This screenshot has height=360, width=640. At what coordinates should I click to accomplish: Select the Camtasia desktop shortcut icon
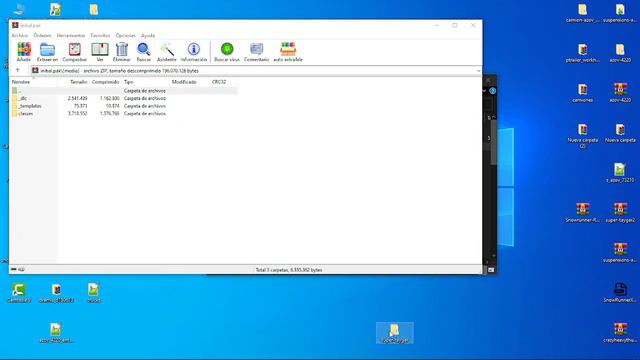pos(19,293)
